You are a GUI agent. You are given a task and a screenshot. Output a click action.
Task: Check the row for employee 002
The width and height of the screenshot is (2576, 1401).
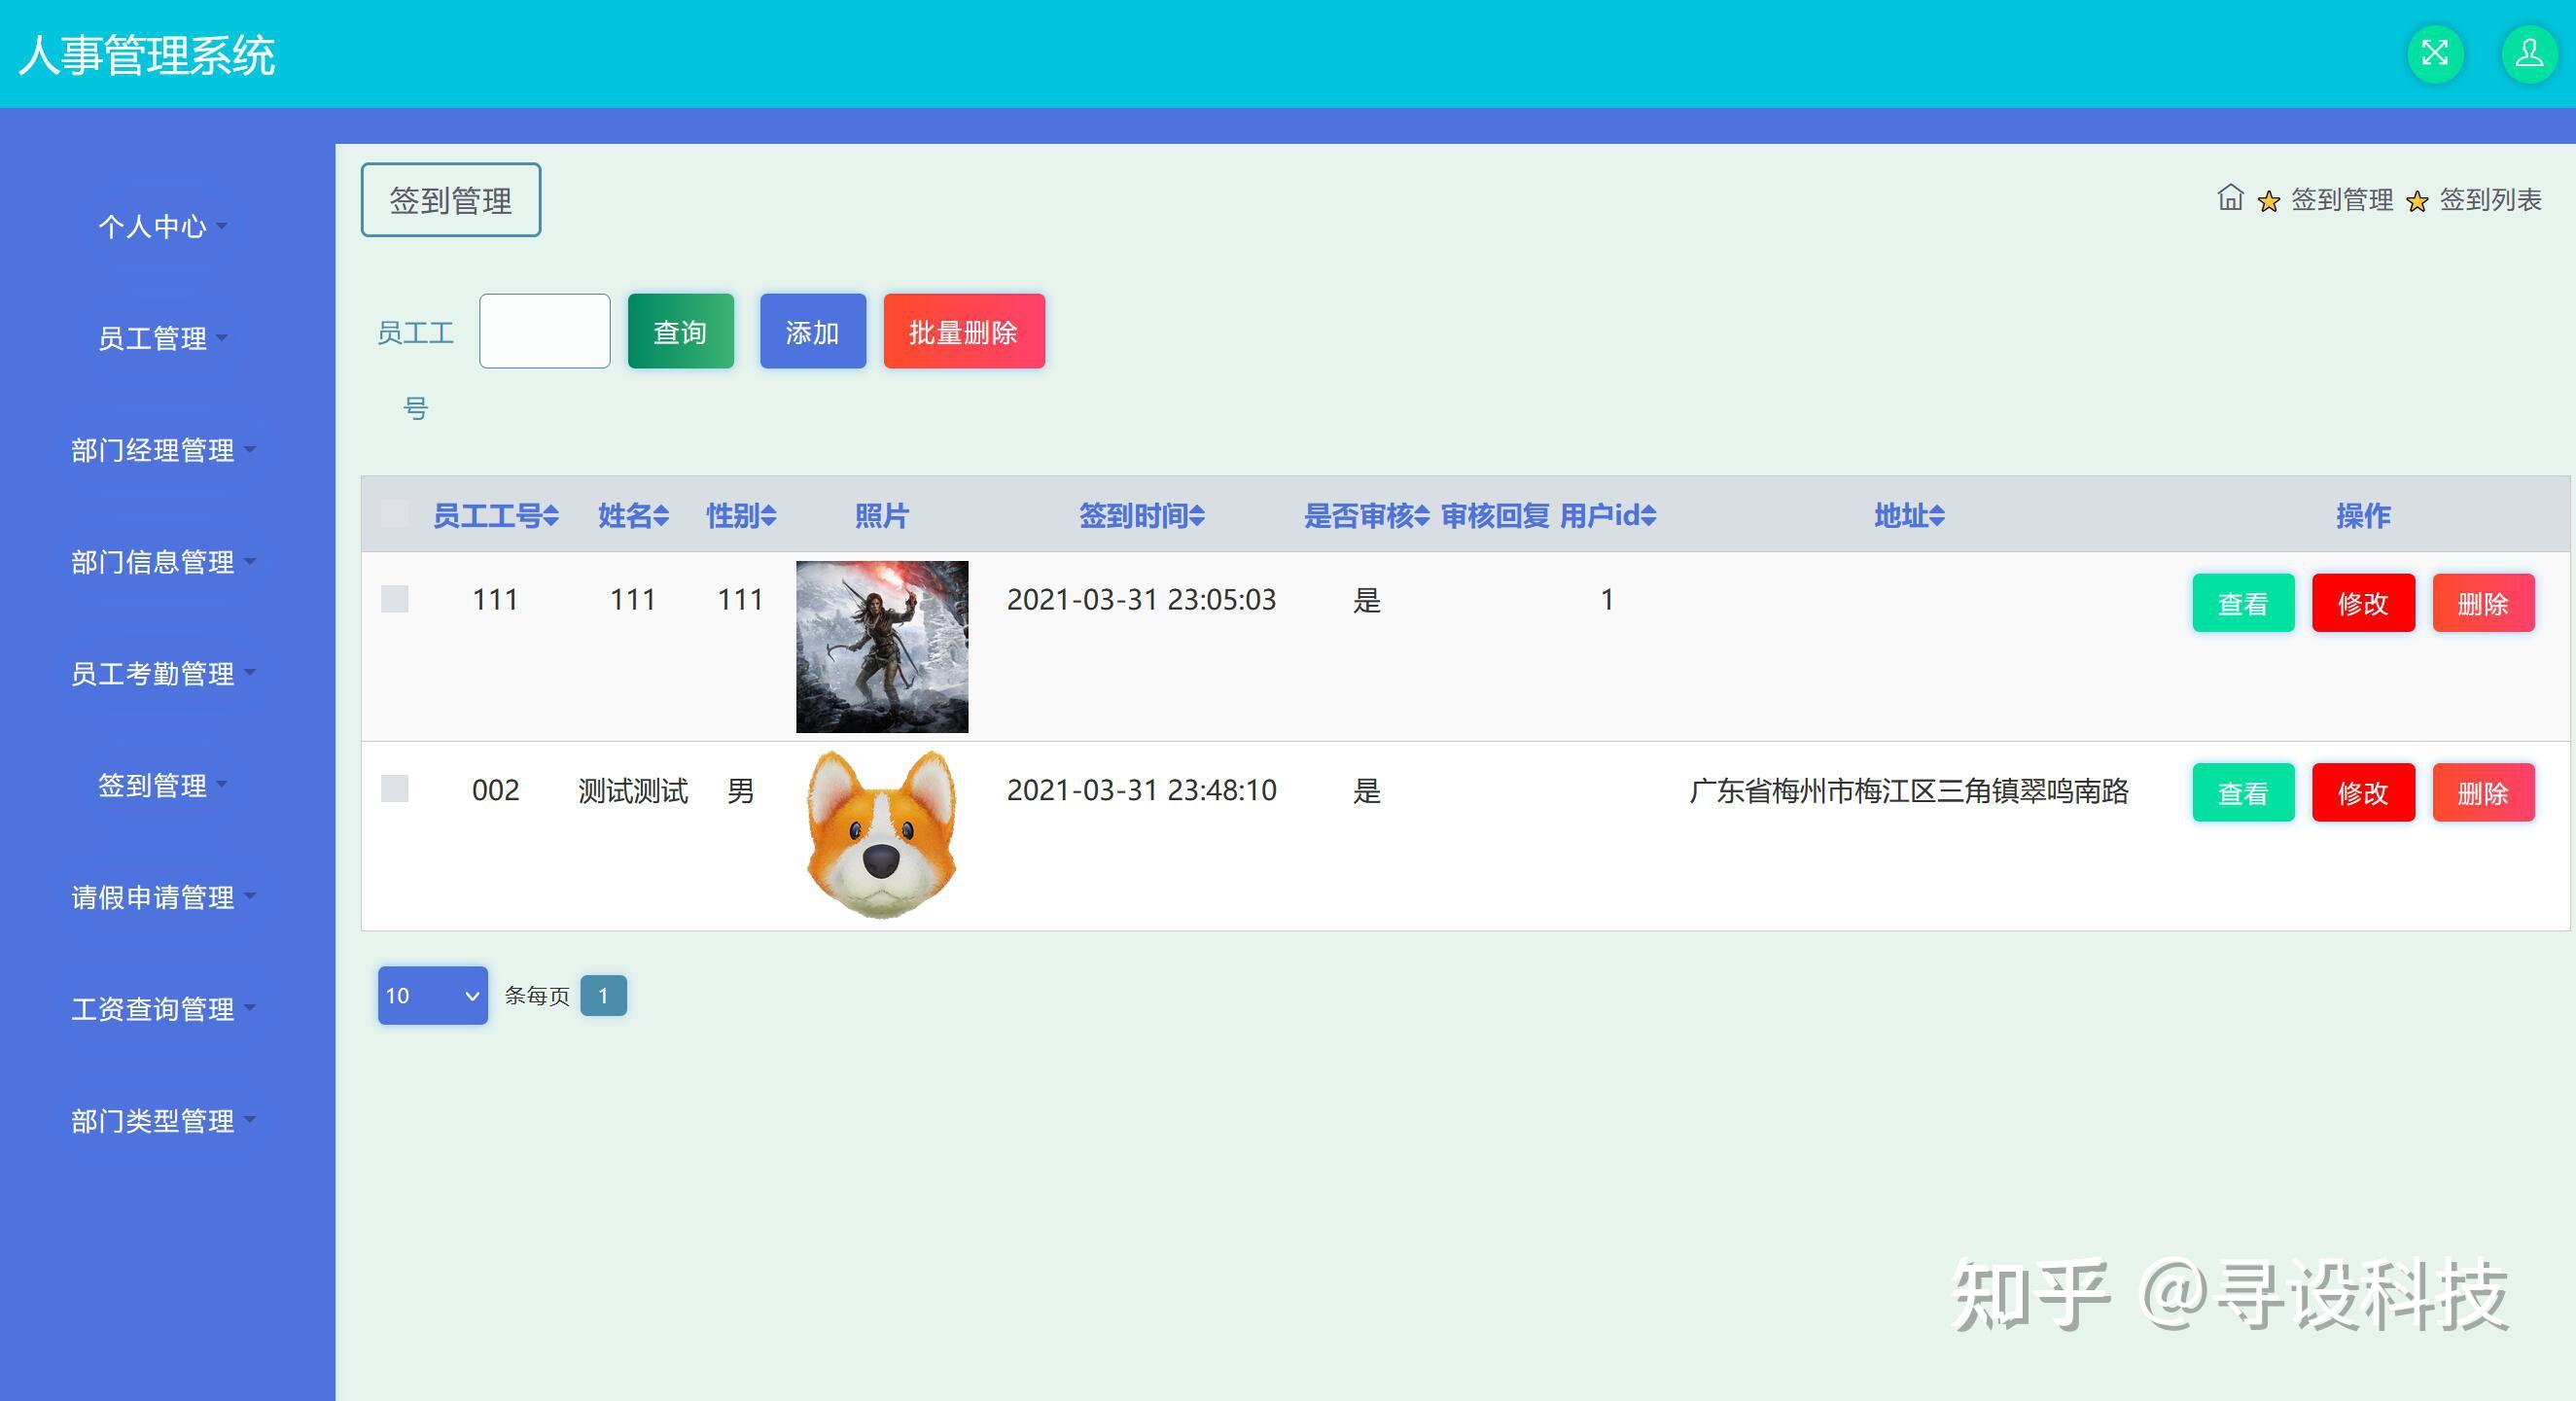coord(395,789)
